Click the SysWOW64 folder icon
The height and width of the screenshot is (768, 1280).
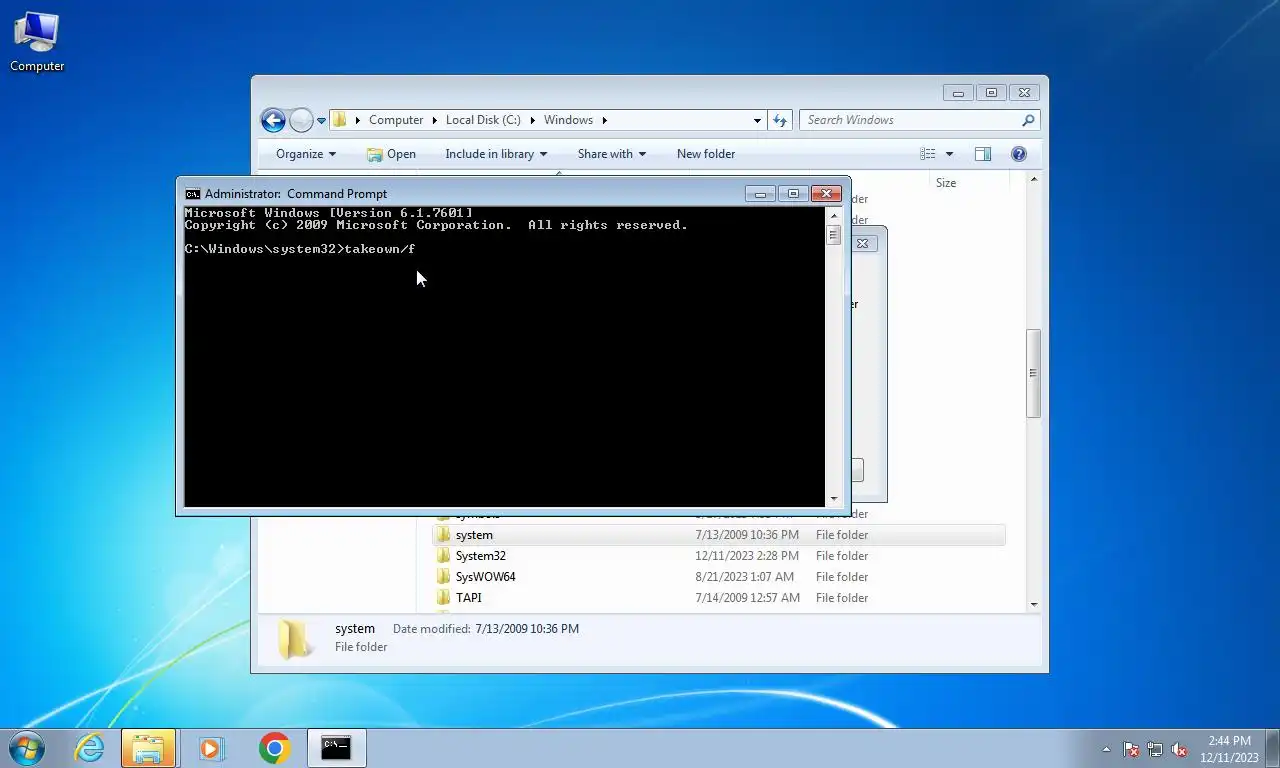click(444, 577)
